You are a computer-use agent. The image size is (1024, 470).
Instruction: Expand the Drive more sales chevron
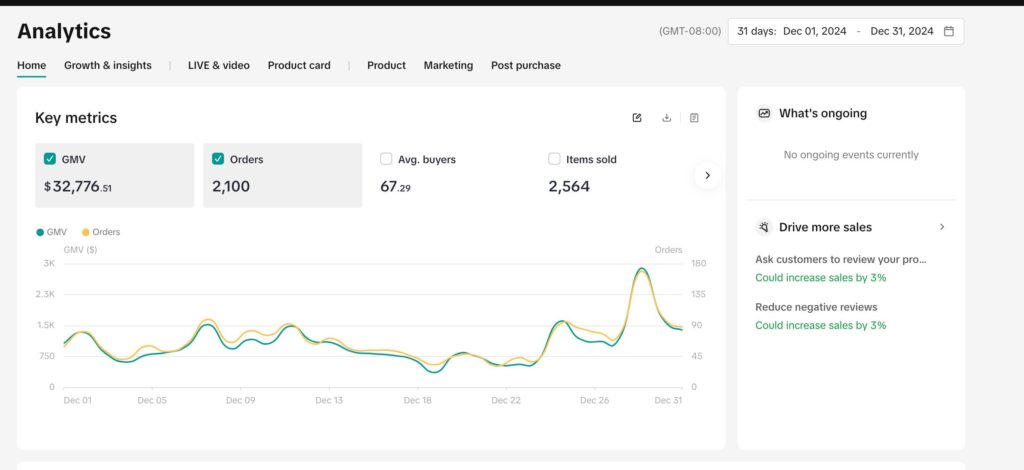(941, 227)
